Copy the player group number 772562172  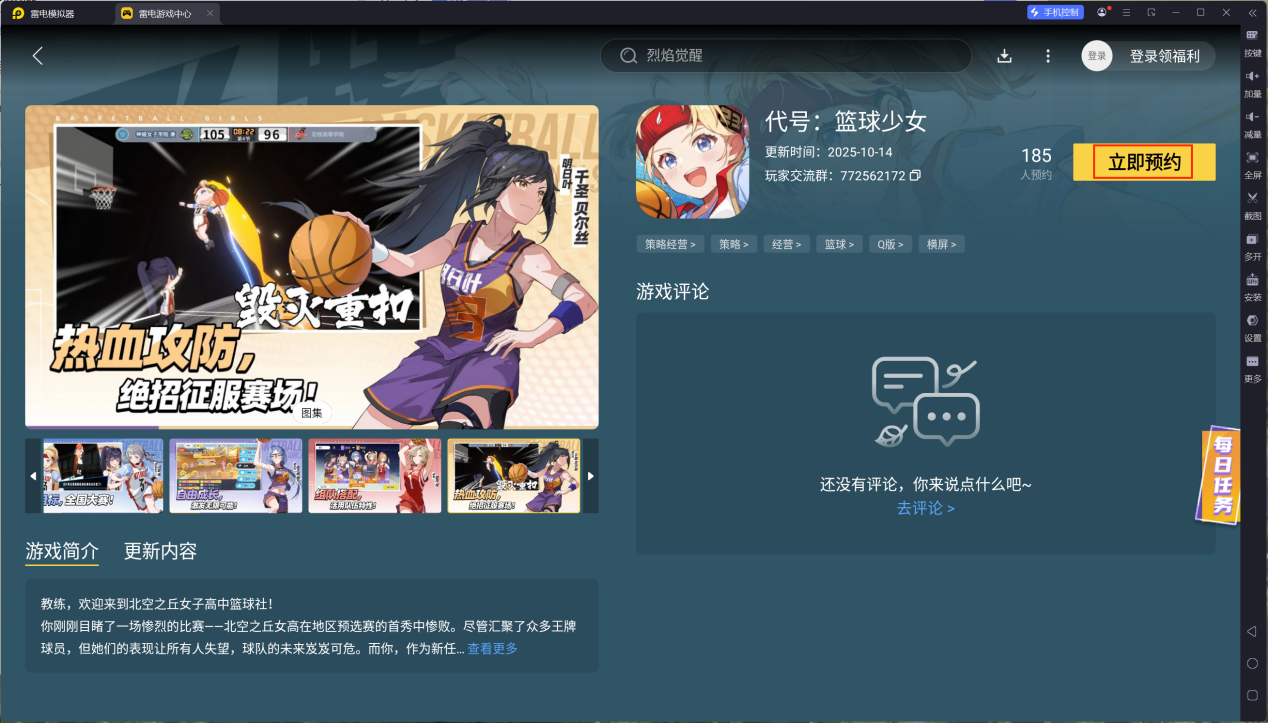(x=915, y=176)
